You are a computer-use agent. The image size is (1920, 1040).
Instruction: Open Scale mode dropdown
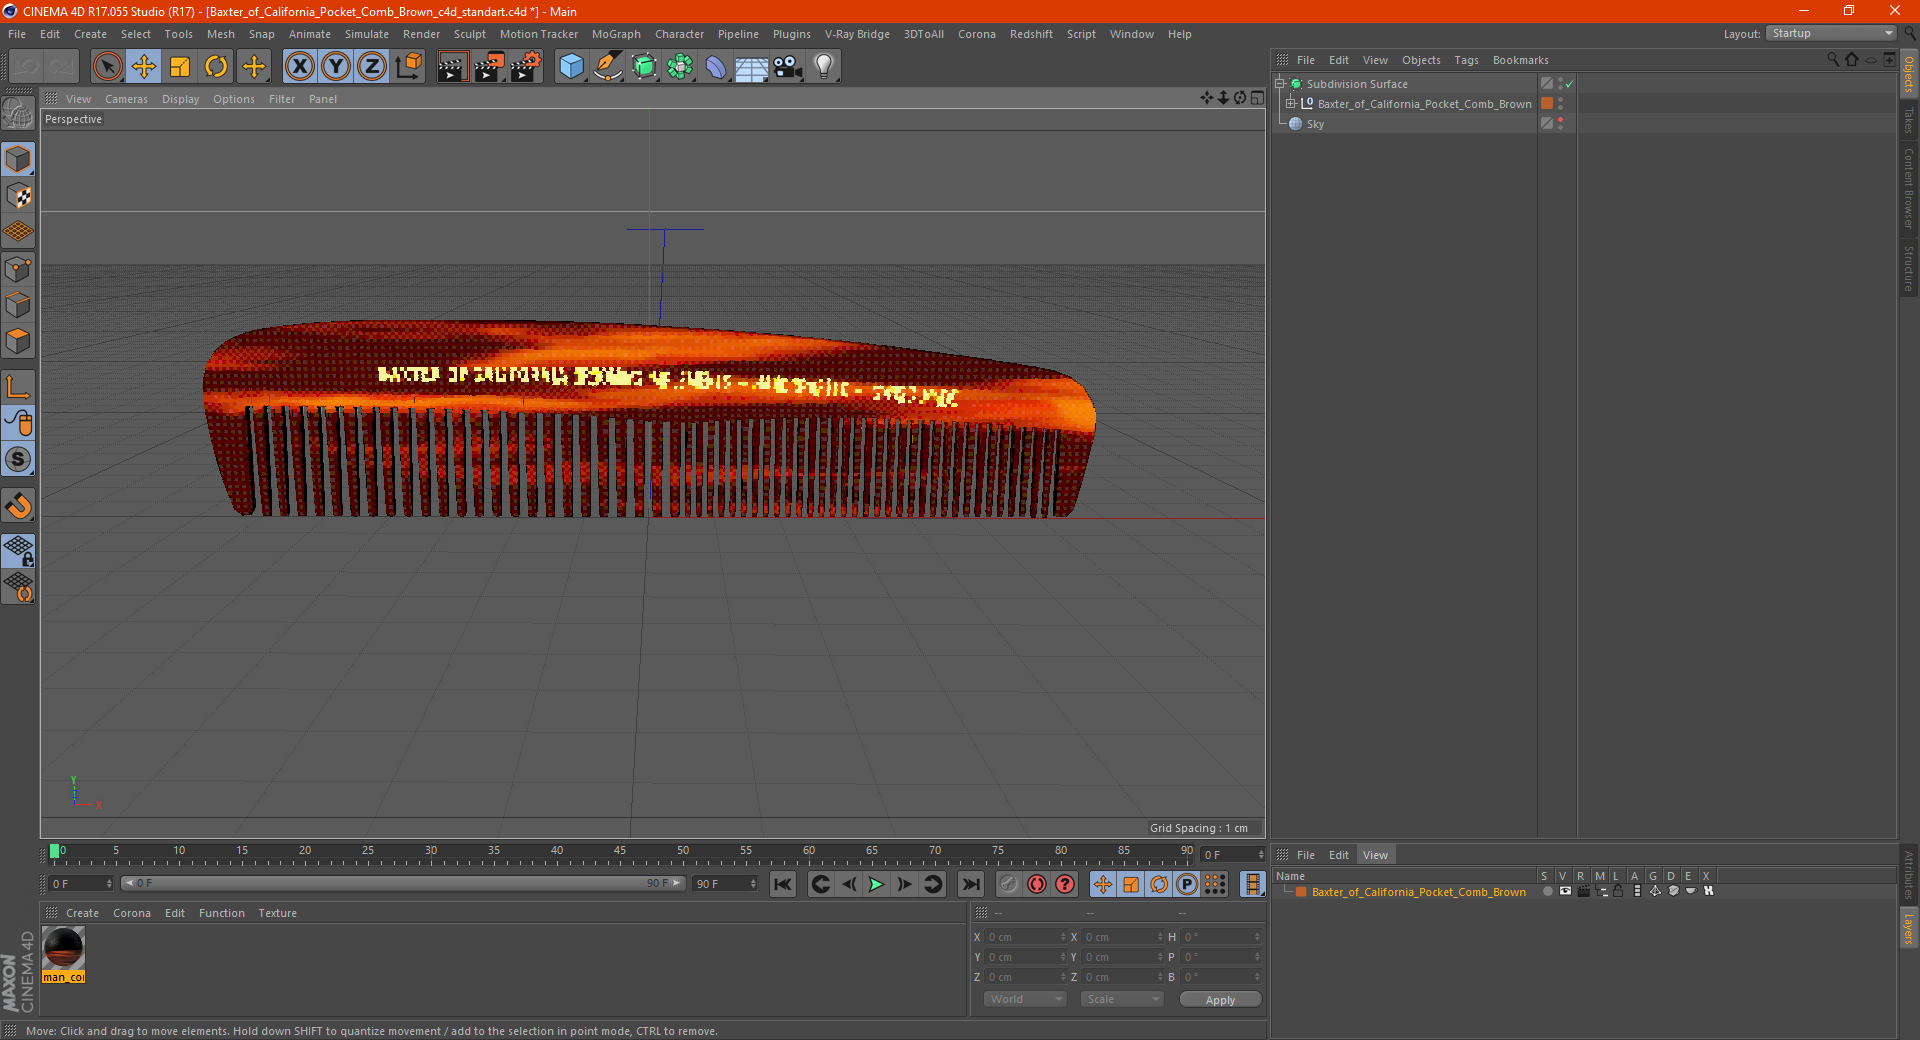click(x=1122, y=999)
